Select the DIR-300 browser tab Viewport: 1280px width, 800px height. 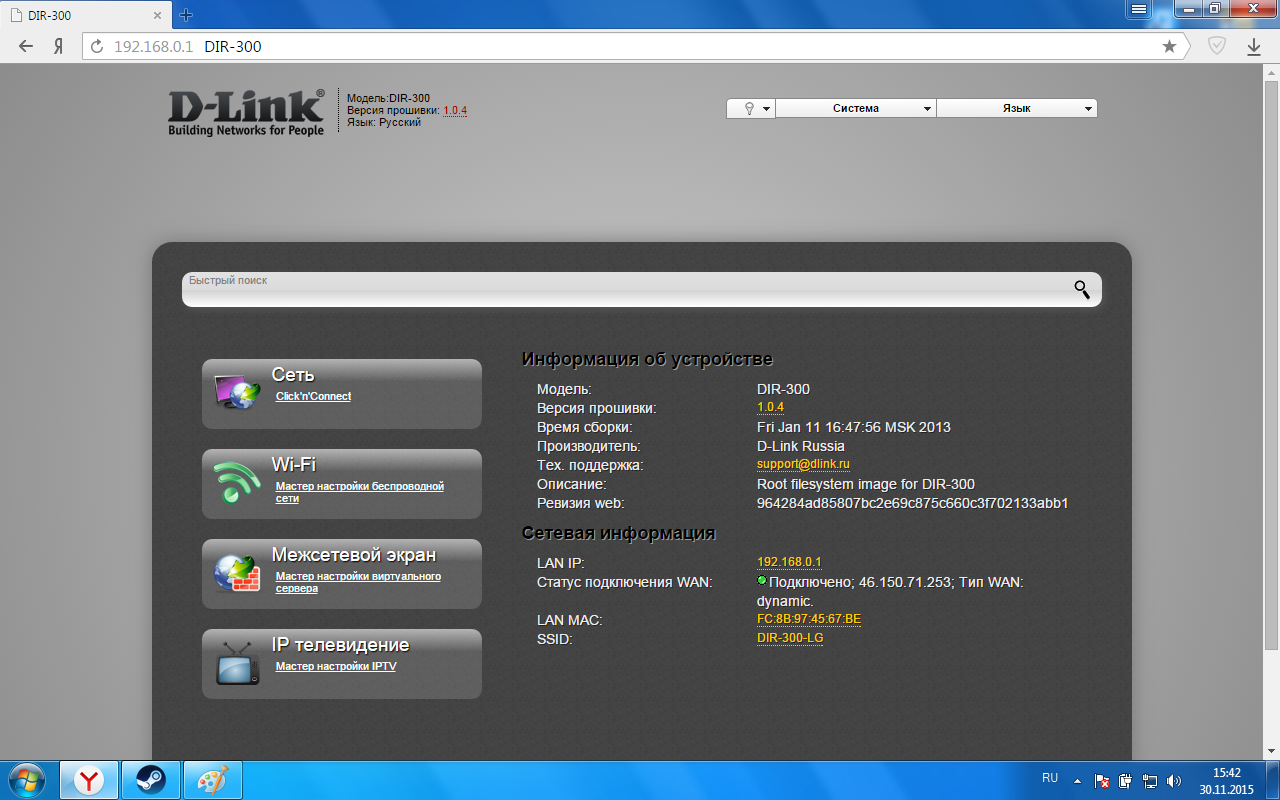click(86, 15)
